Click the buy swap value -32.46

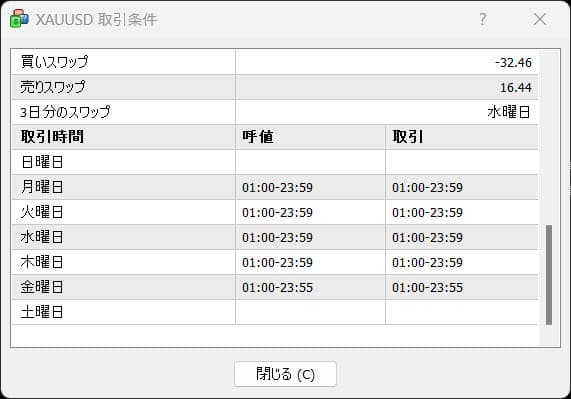point(513,63)
